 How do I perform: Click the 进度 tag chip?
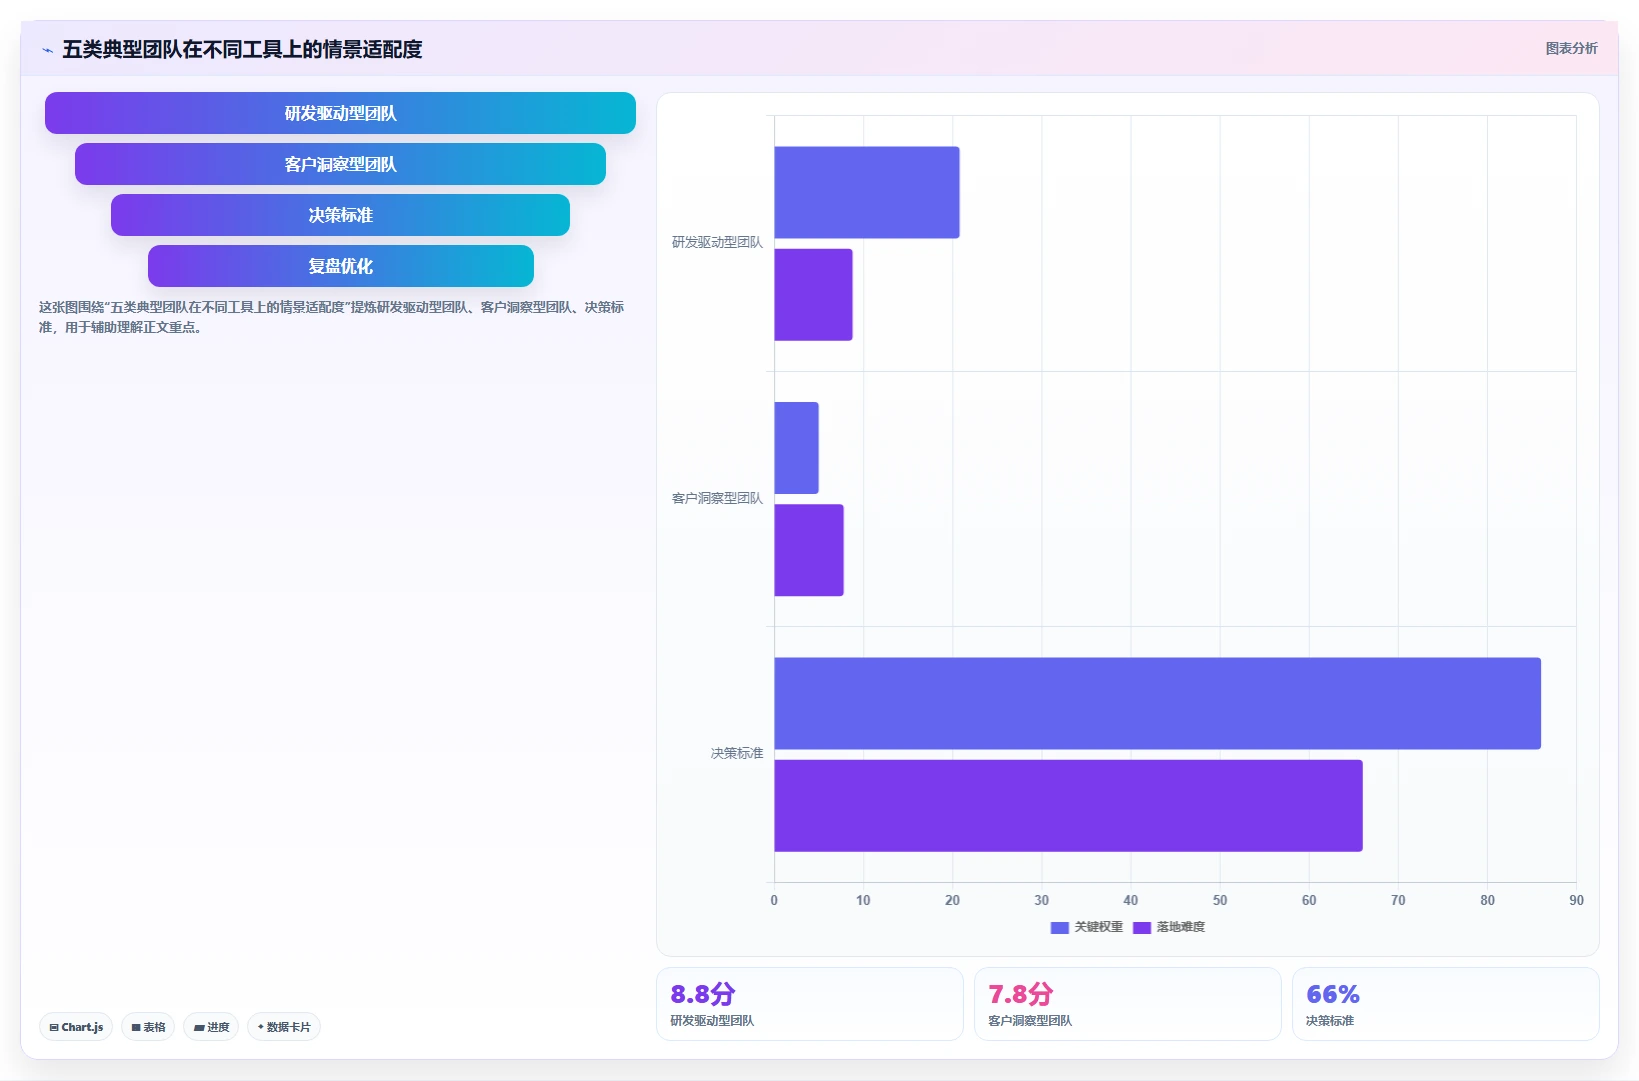click(x=211, y=1027)
